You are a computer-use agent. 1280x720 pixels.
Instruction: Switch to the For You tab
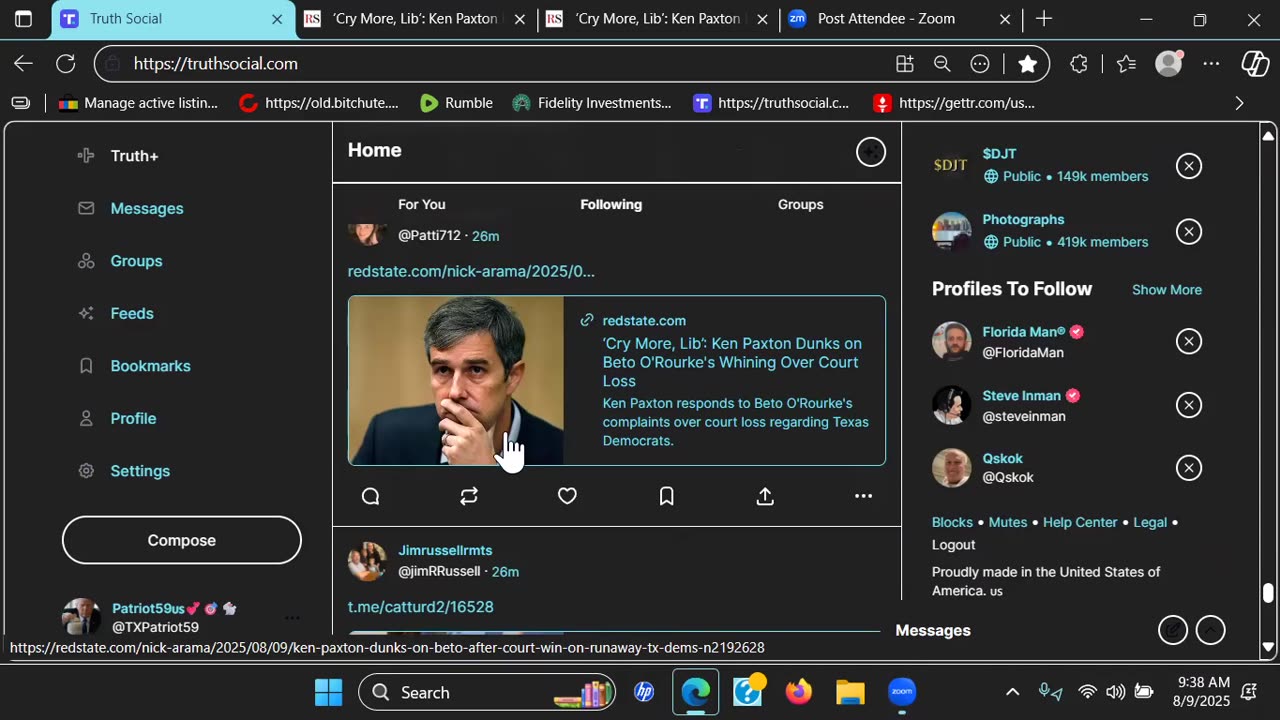pos(421,204)
